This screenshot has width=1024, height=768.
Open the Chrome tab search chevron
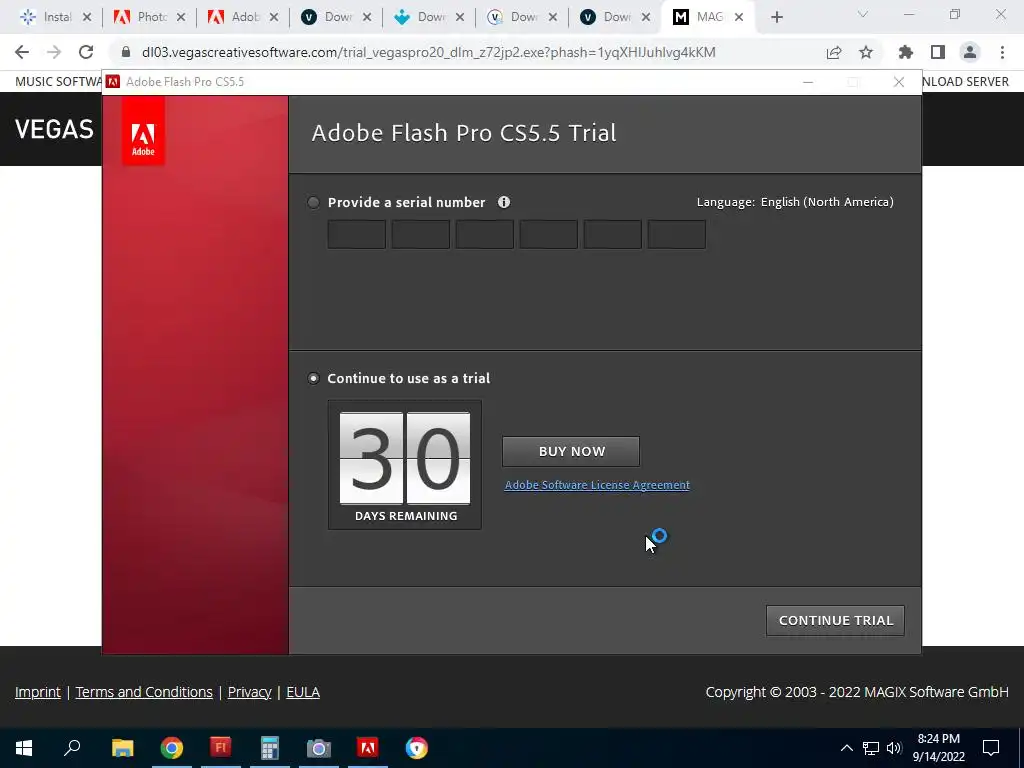coord(863,14)
